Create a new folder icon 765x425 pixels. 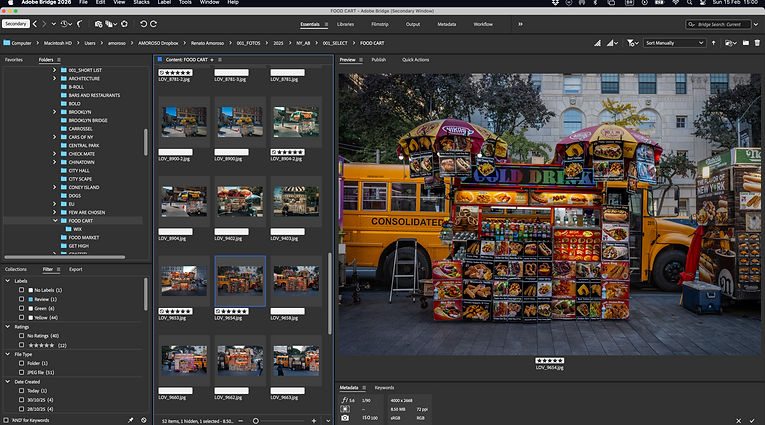745,43
